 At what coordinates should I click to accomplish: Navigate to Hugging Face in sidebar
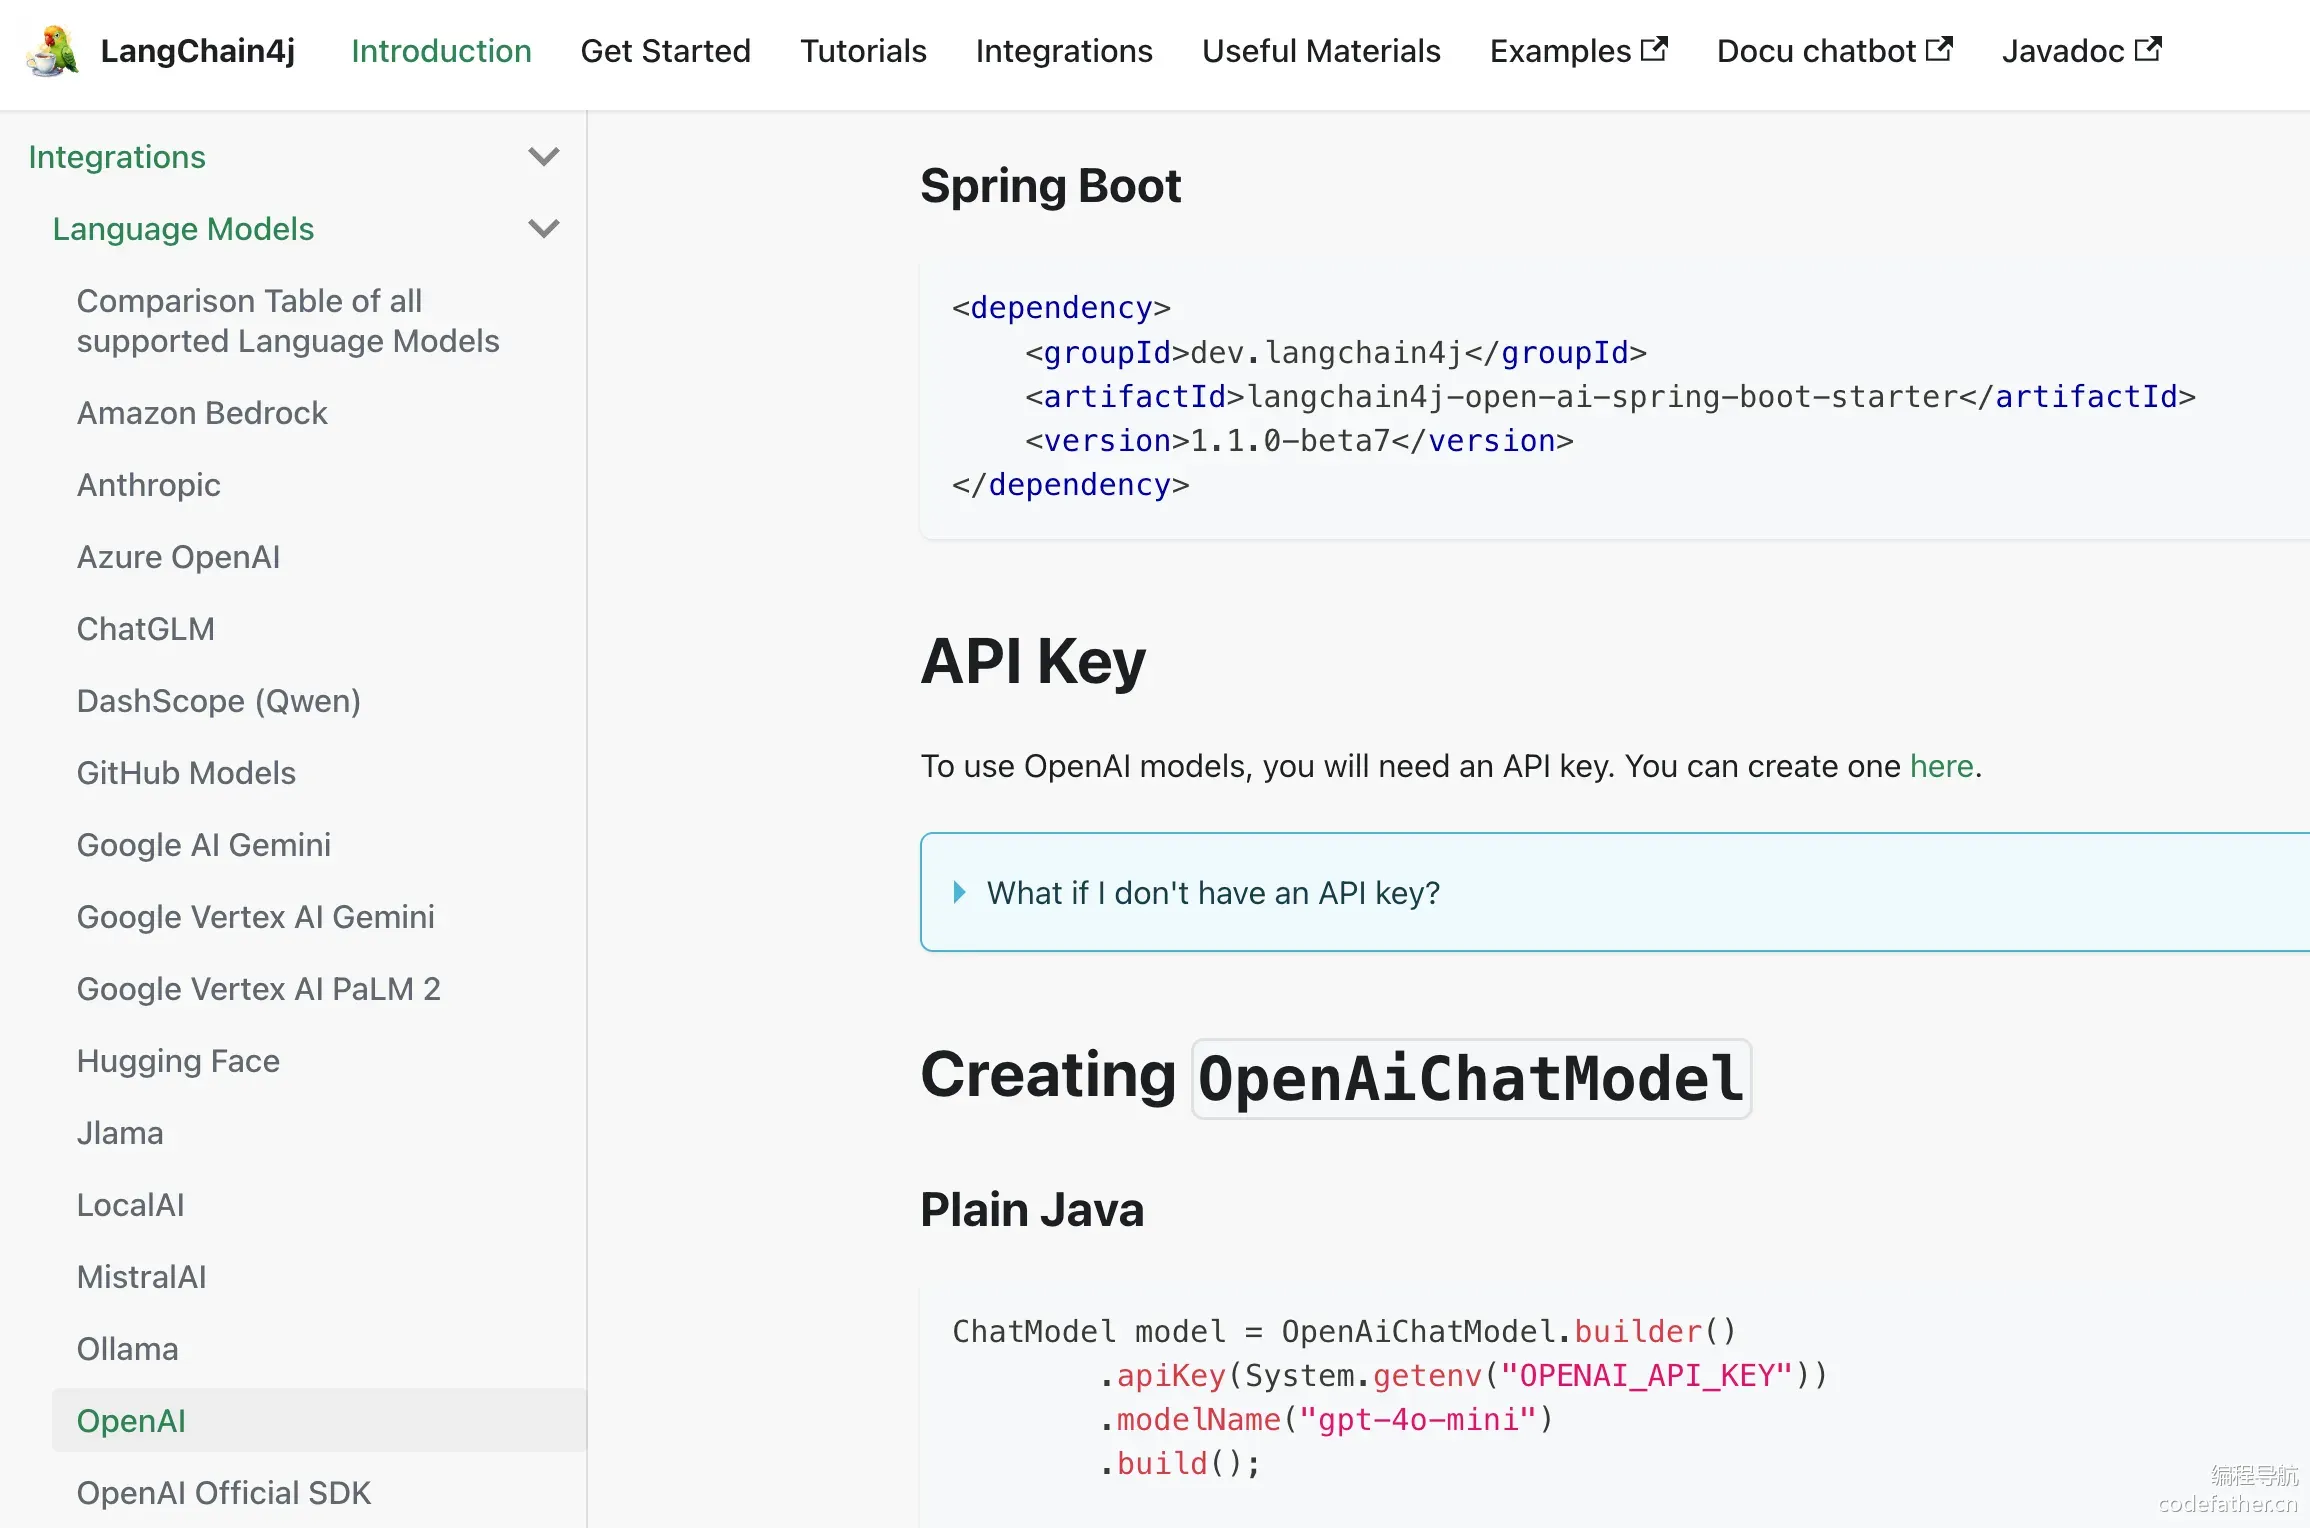tap(178, 1061)
